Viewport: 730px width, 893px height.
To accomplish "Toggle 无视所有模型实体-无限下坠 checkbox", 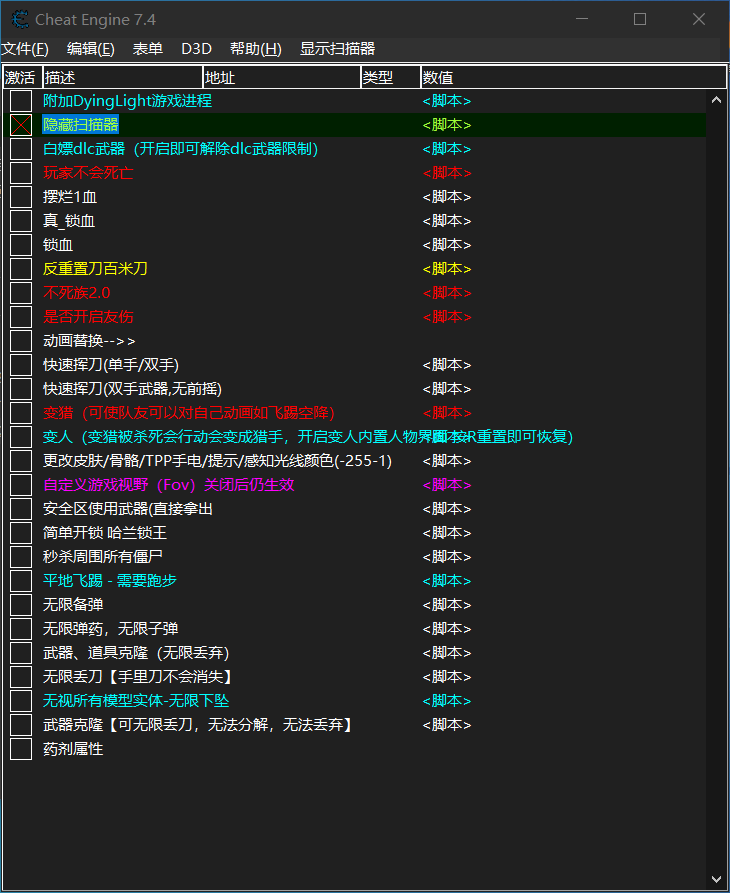I will 21,701.
